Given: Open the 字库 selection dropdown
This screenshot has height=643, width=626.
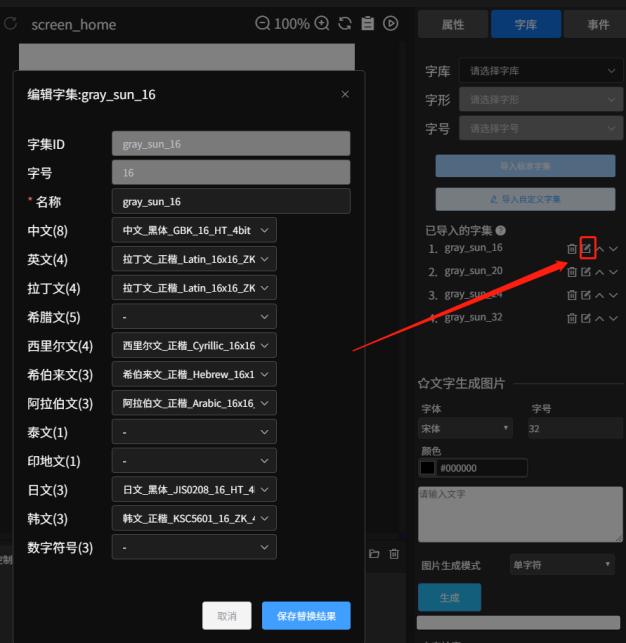Looking at the screenshot, I should pyautogui.click(x=541, y=71).
